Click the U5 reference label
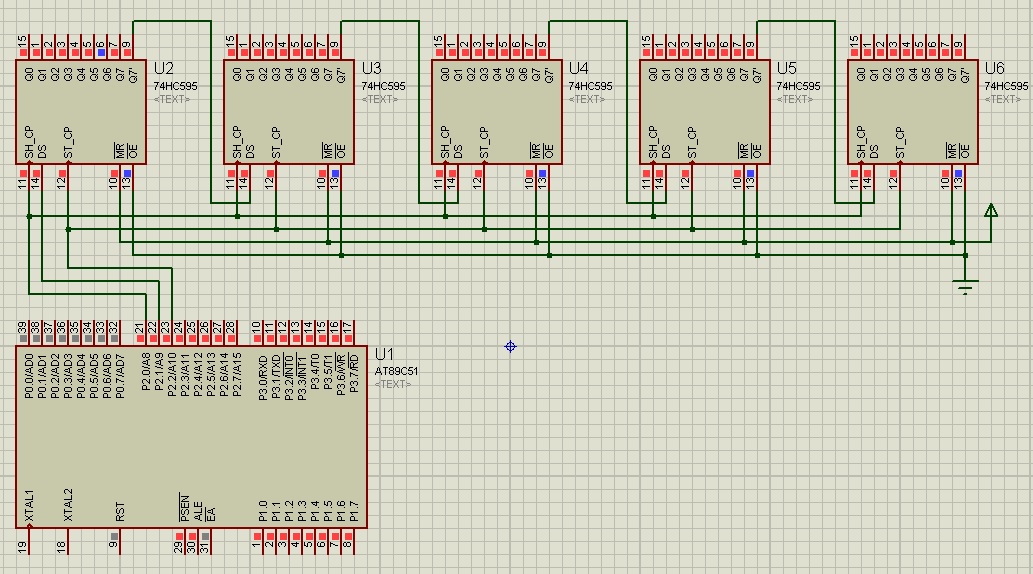This screenshot has height=574, width=1033. point(786,68)
